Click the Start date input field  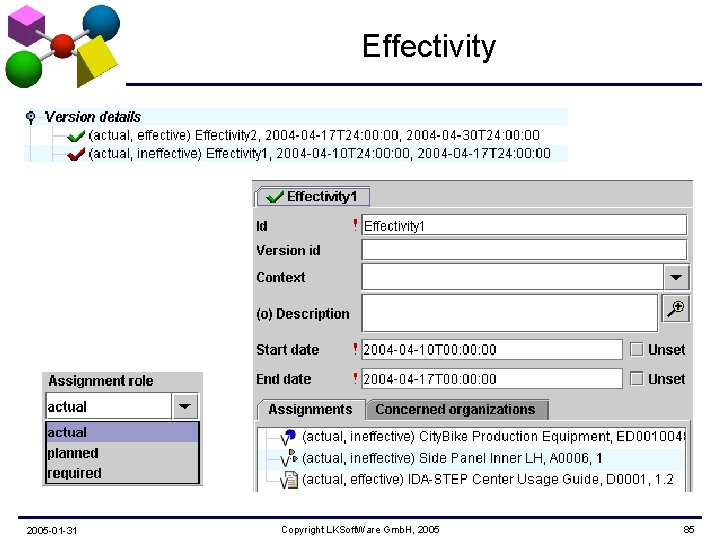[x=492, y=350]
